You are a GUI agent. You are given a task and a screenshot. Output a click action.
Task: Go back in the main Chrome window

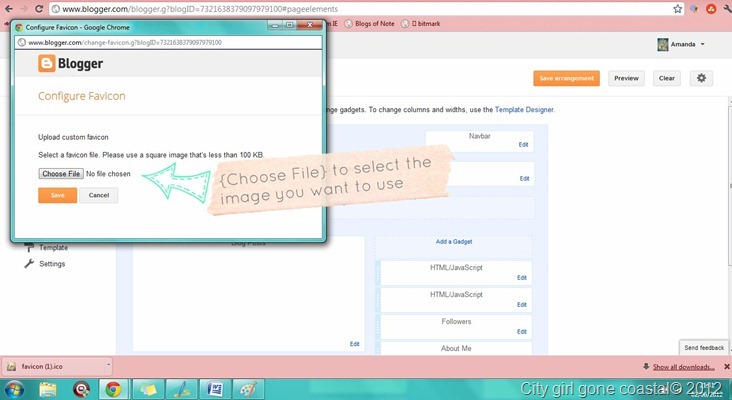pyautogui.click(x=9, y=9)
